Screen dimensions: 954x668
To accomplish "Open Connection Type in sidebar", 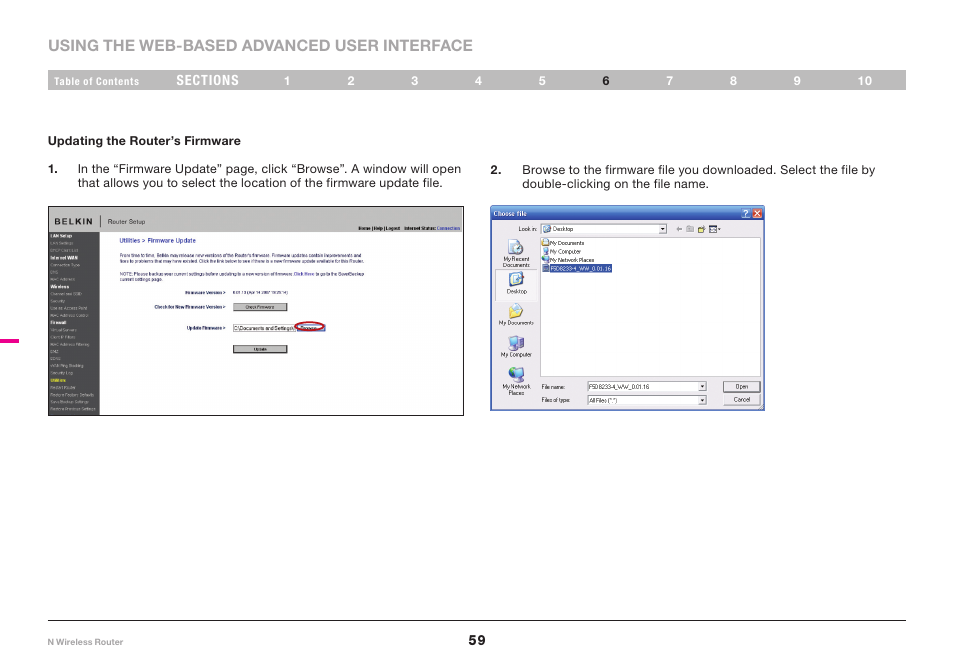I will [64, 265].
